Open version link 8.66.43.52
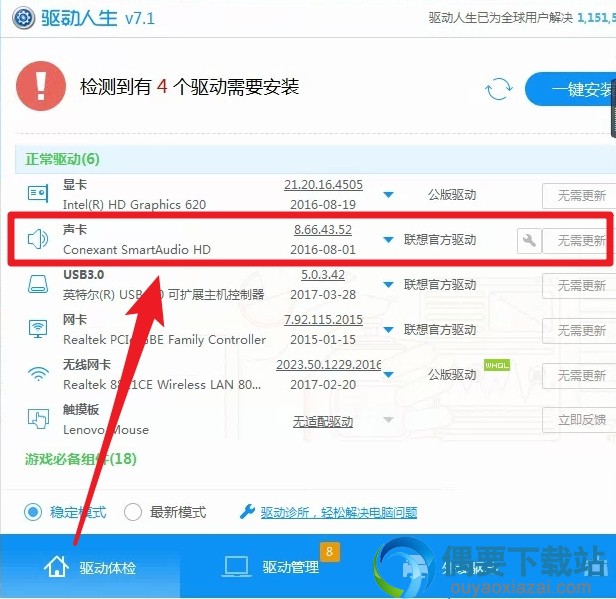 (x=323, y=229)
